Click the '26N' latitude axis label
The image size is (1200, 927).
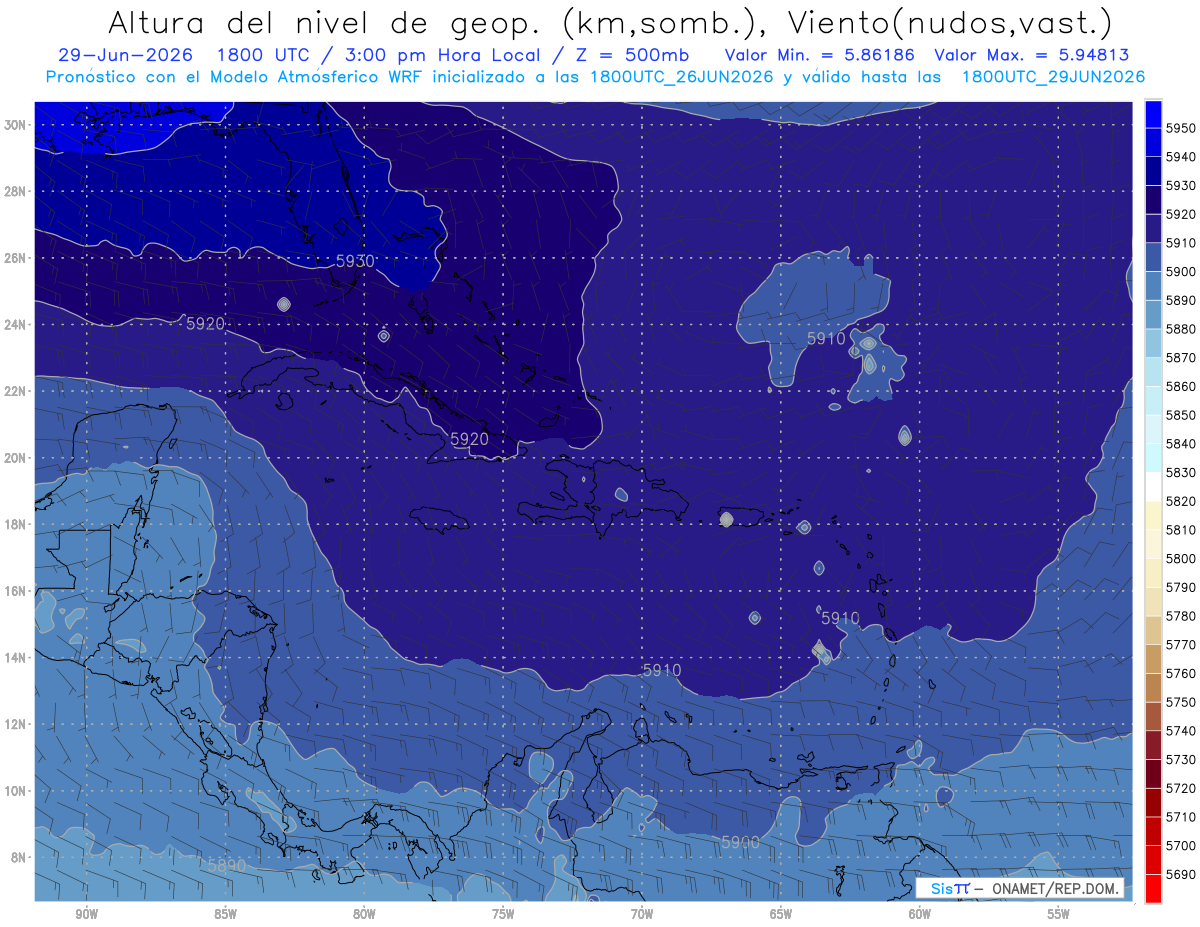(x=16, y=258)
